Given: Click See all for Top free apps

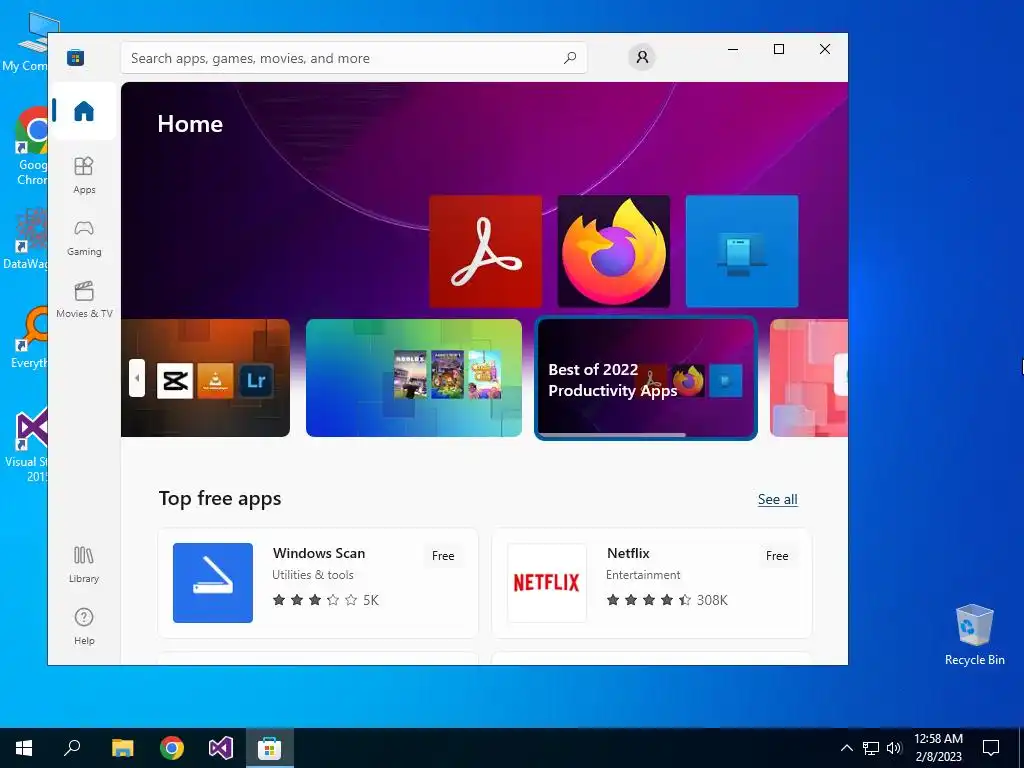Looking at the screenshot, I should coord(777,500).
